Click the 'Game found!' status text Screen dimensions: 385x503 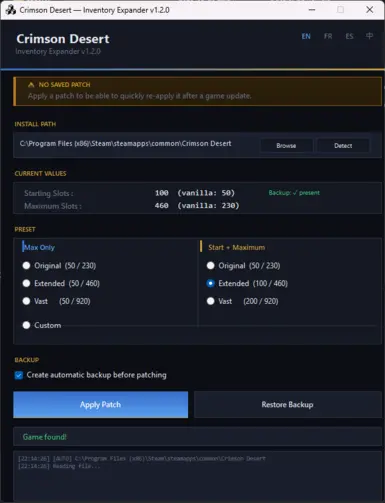point(45,437)
